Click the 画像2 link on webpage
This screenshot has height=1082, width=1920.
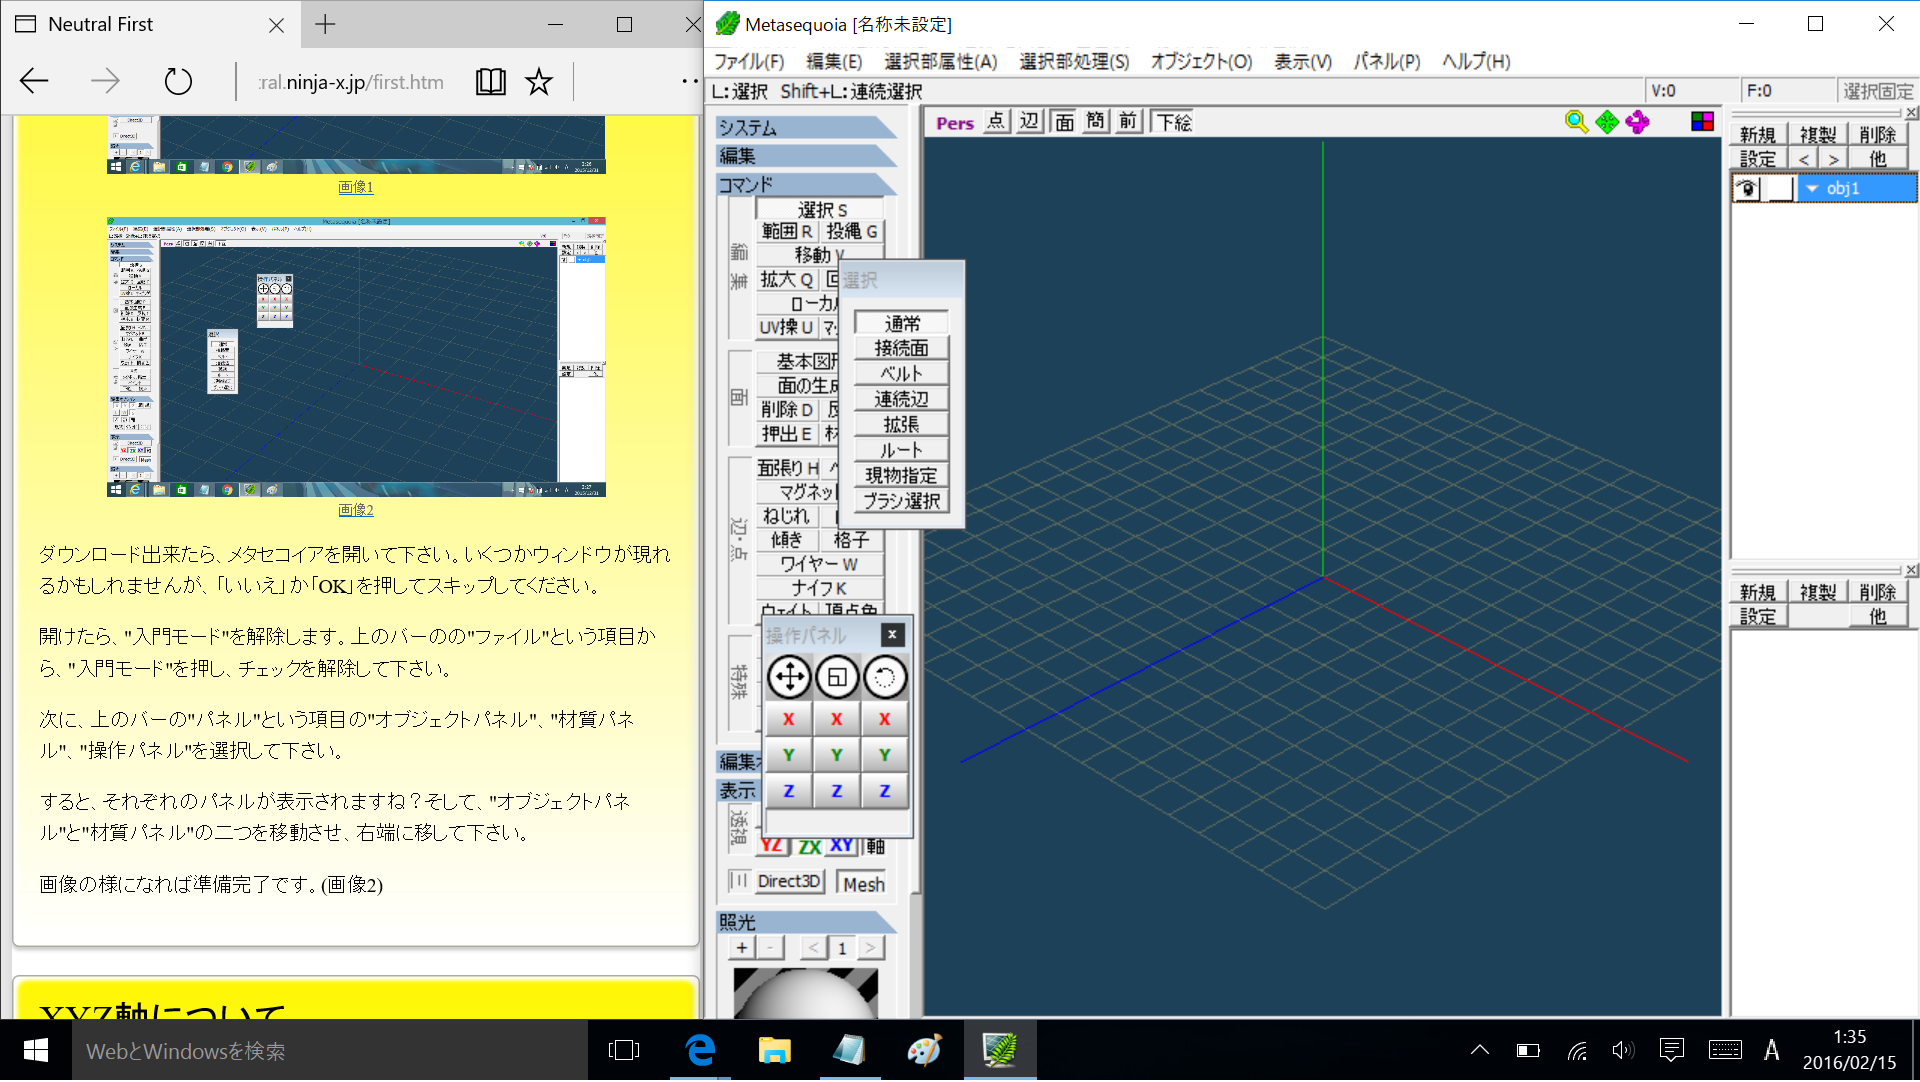tap(355, 510)
